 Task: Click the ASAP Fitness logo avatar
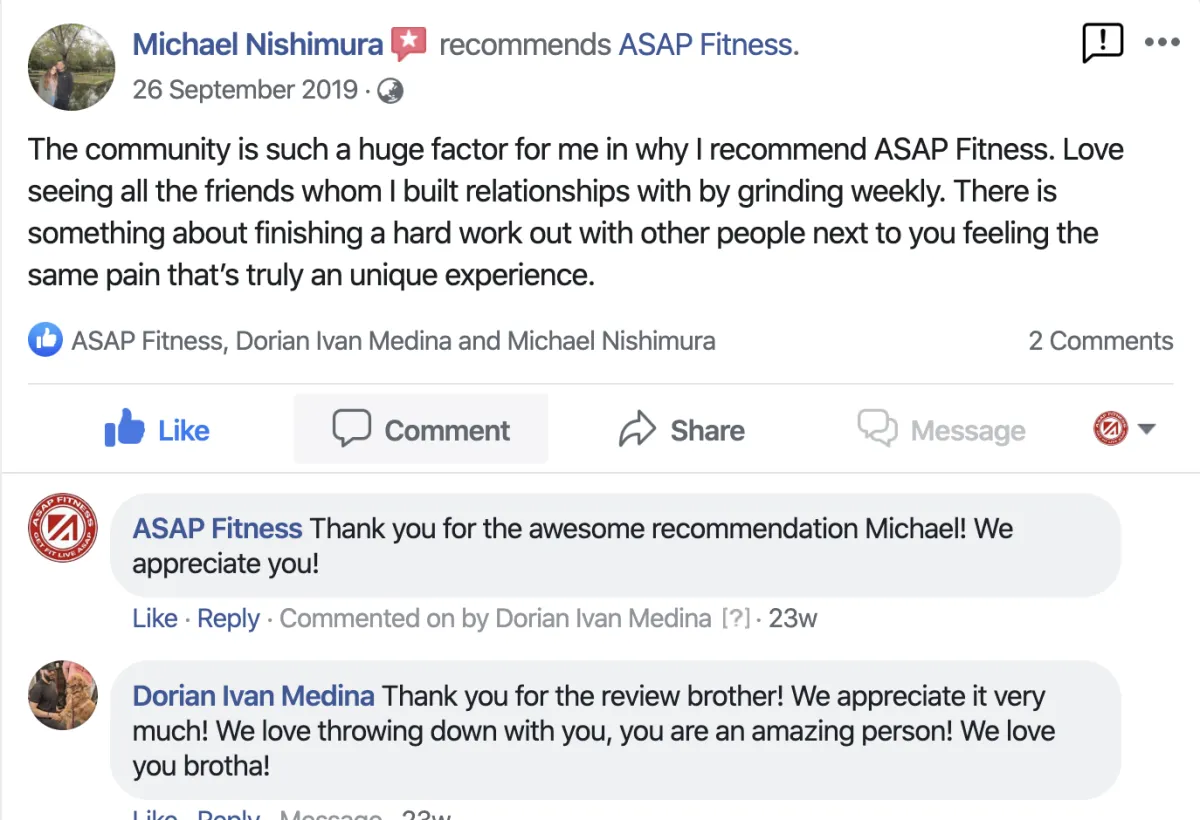click(x=62, y=528)
